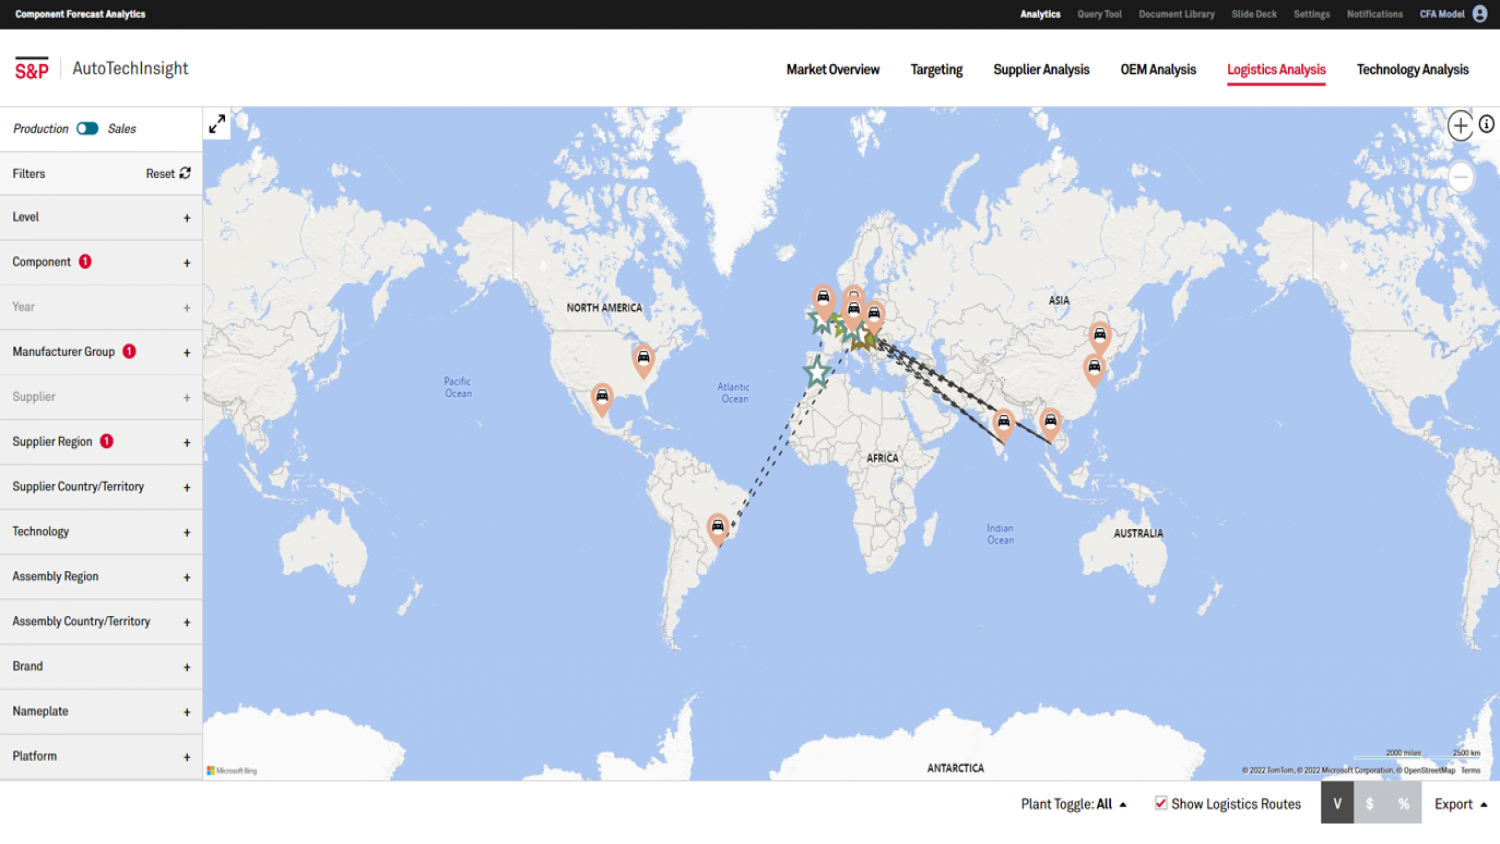1500x844 pixels.
Task: Toggle the Production/Sales switch
Action: pos(88,129)
